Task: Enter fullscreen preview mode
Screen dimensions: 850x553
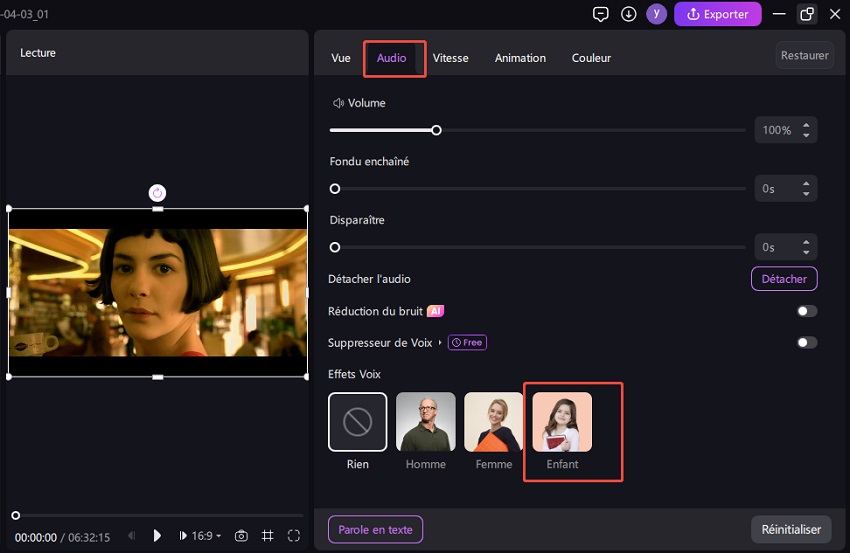Action: point(294,536)
